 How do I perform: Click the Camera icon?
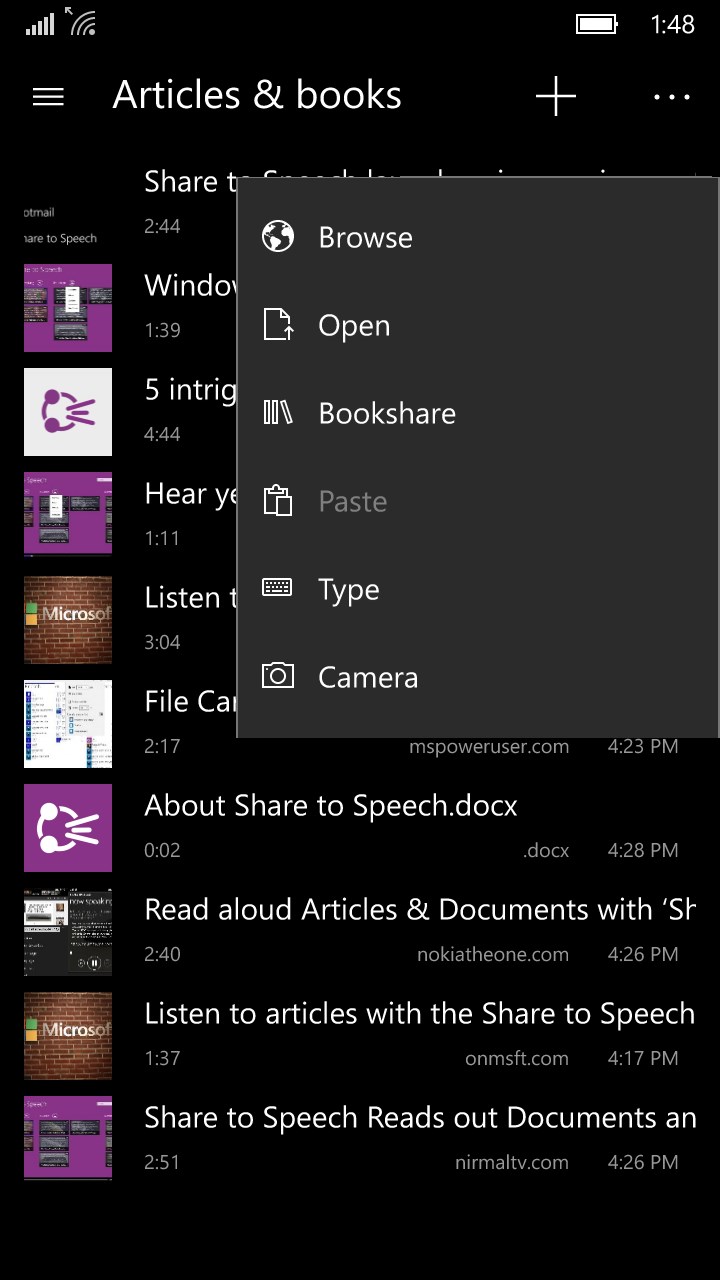pyautogui.click(x=278, y=677)
